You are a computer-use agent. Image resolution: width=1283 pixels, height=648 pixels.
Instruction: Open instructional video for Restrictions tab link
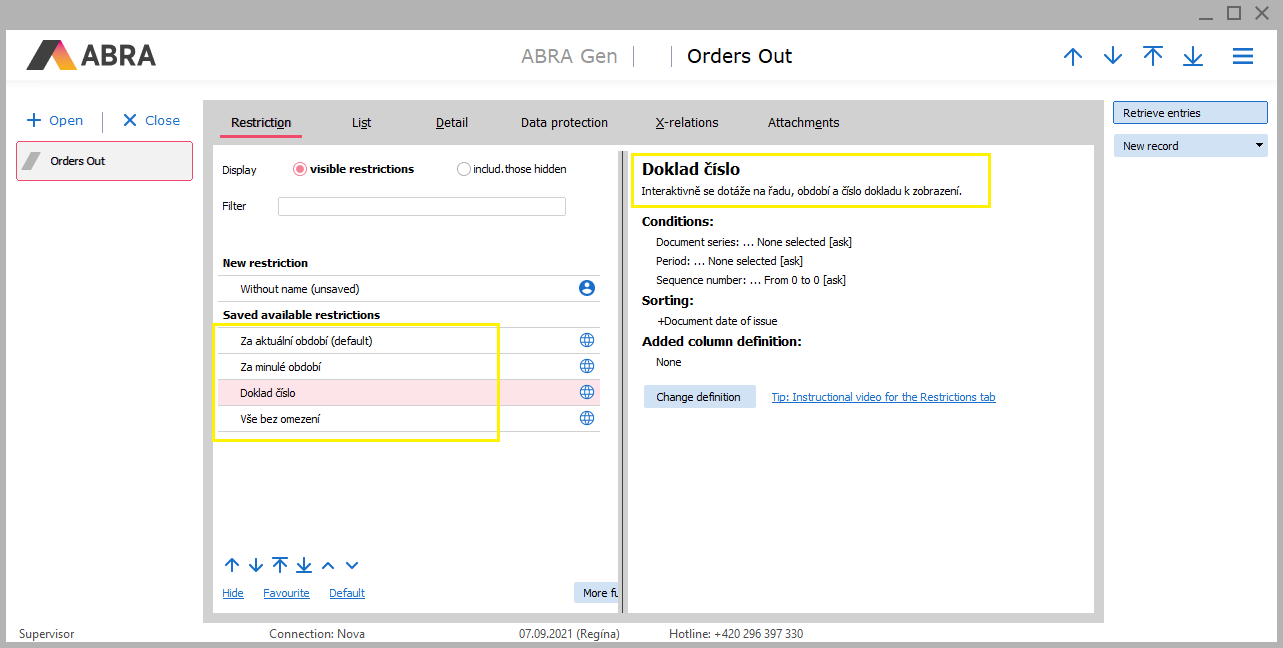883,397
